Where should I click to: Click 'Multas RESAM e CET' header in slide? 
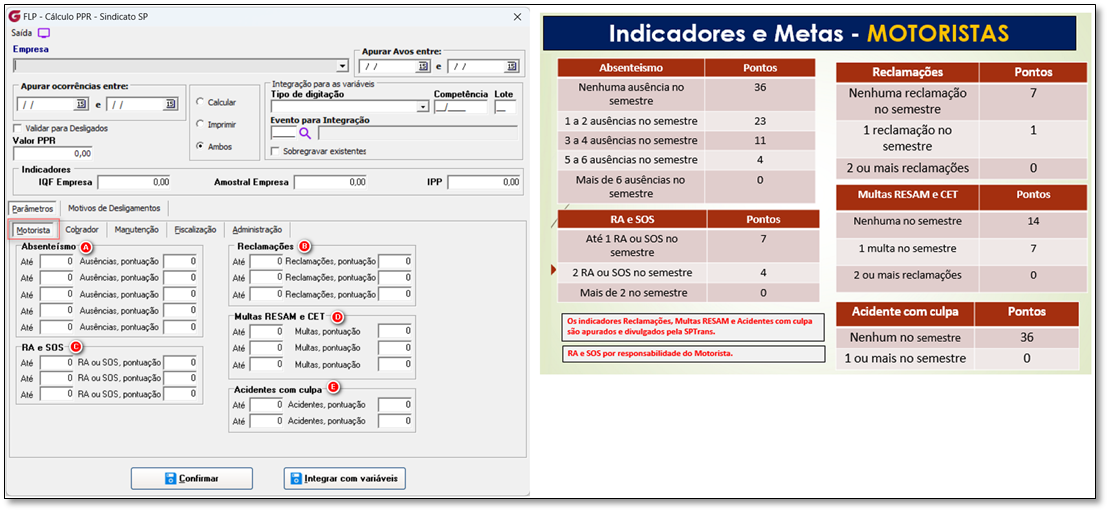tap(907, 194)
